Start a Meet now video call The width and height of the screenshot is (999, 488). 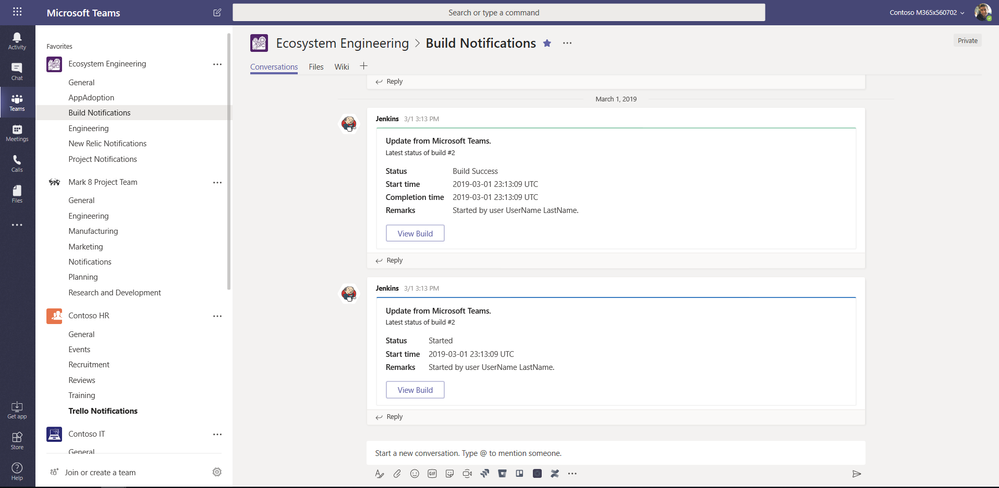pos(467,473)
